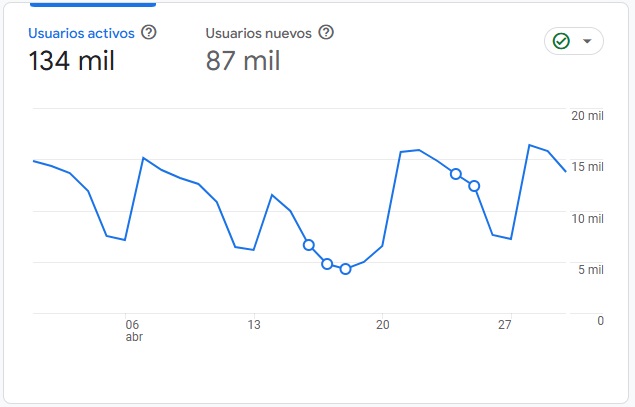The image size is (635, 407).
Task: Click the 15 mil y-axis label
Action: point(588,167)
